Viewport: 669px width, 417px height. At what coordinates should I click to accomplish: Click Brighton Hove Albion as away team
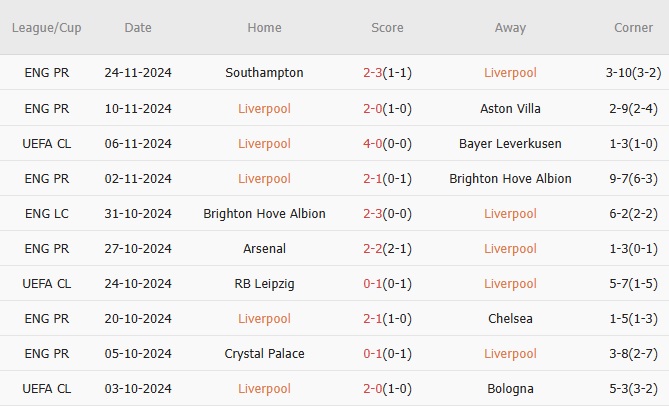(510, 178)
